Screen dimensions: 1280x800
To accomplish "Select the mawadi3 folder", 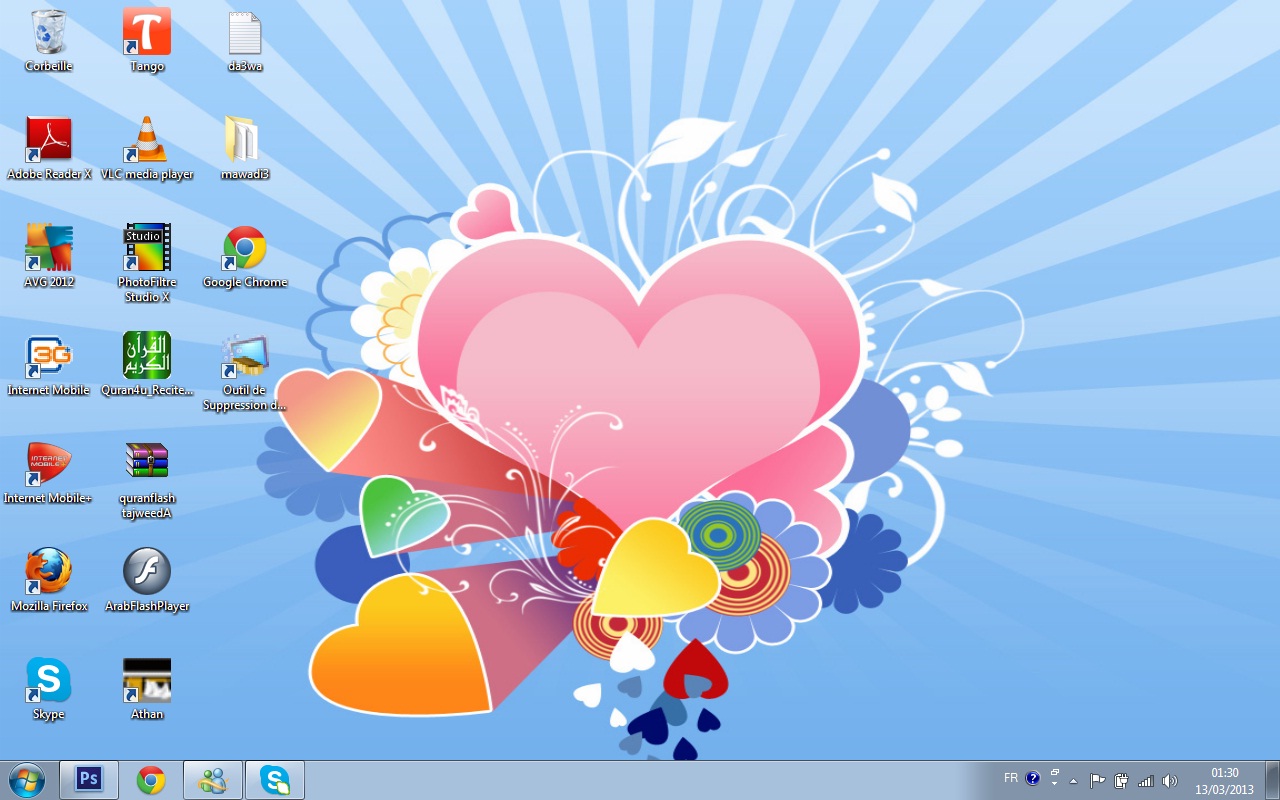I will pyautogui.click(x=245, y=148).
